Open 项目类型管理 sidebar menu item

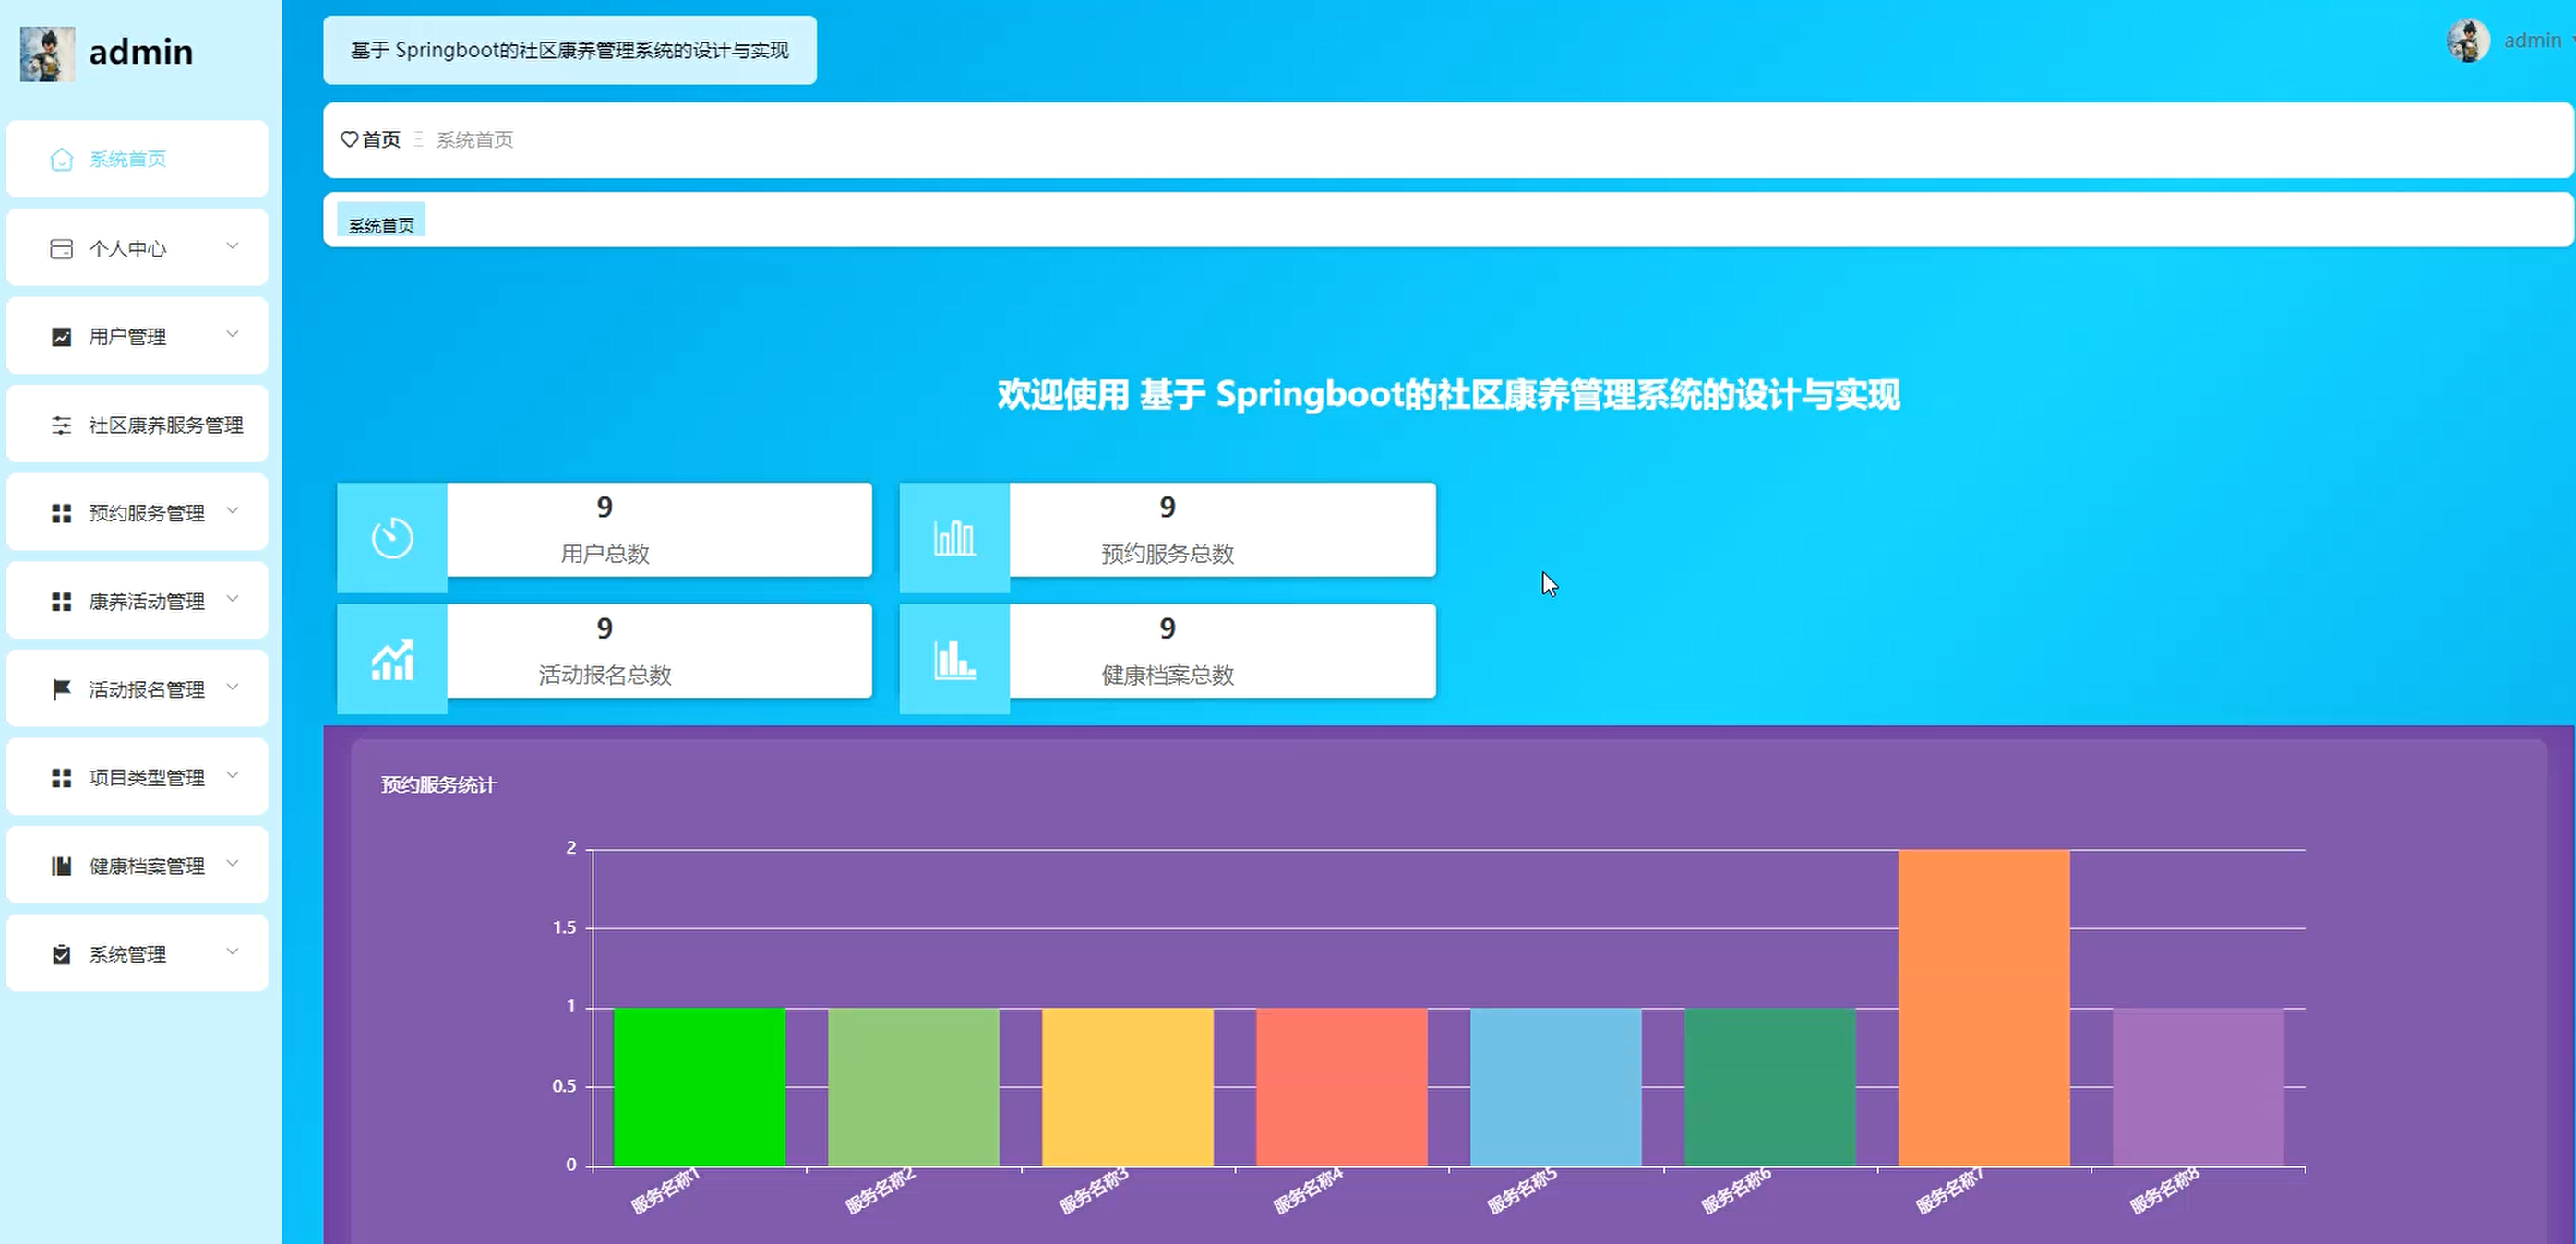137,777
